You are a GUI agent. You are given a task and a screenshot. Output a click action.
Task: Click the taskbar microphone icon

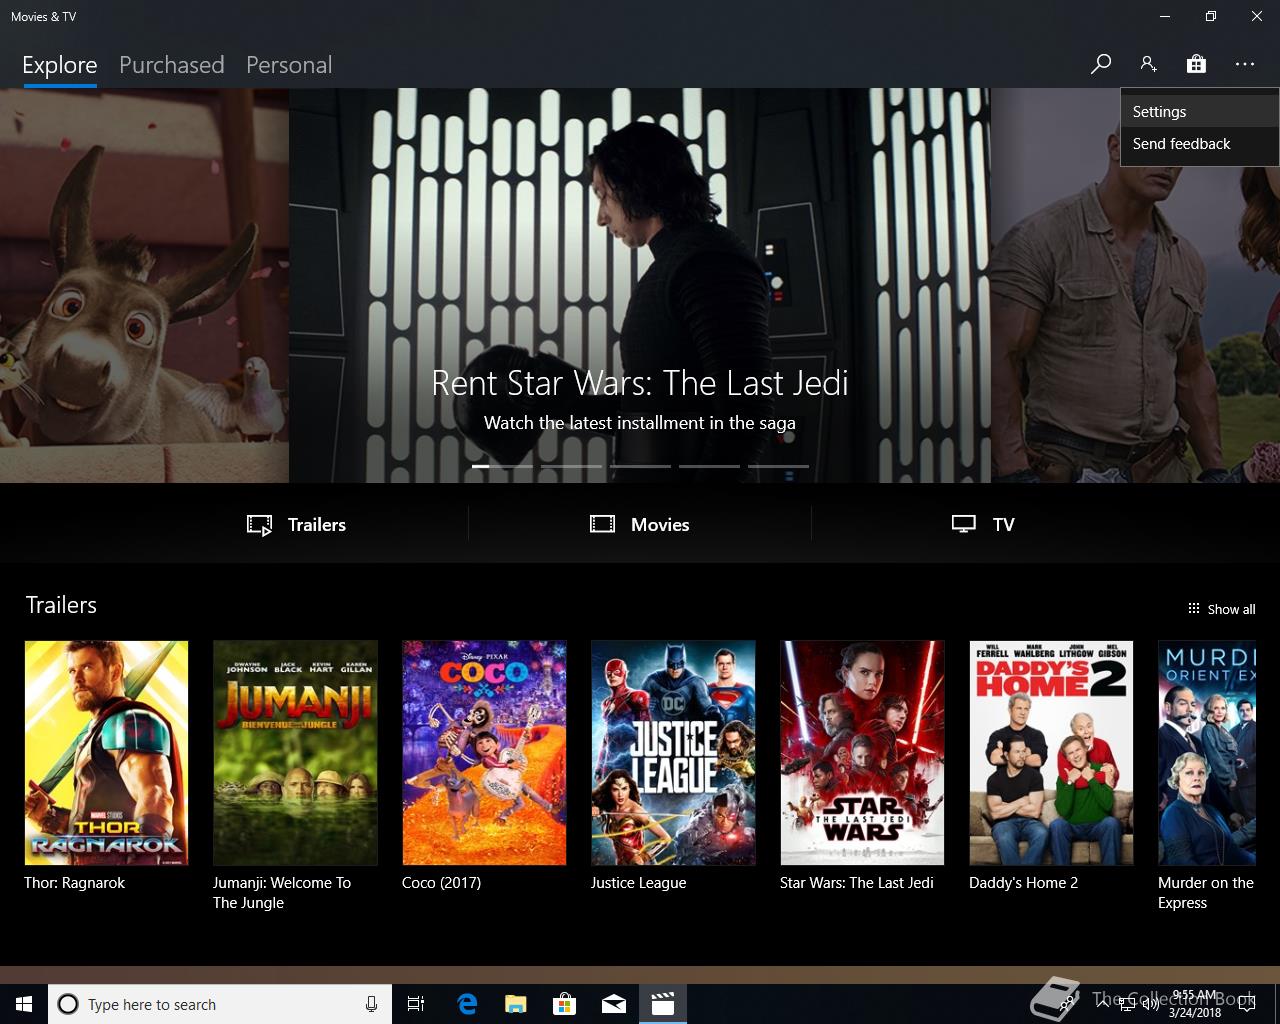371,1004
